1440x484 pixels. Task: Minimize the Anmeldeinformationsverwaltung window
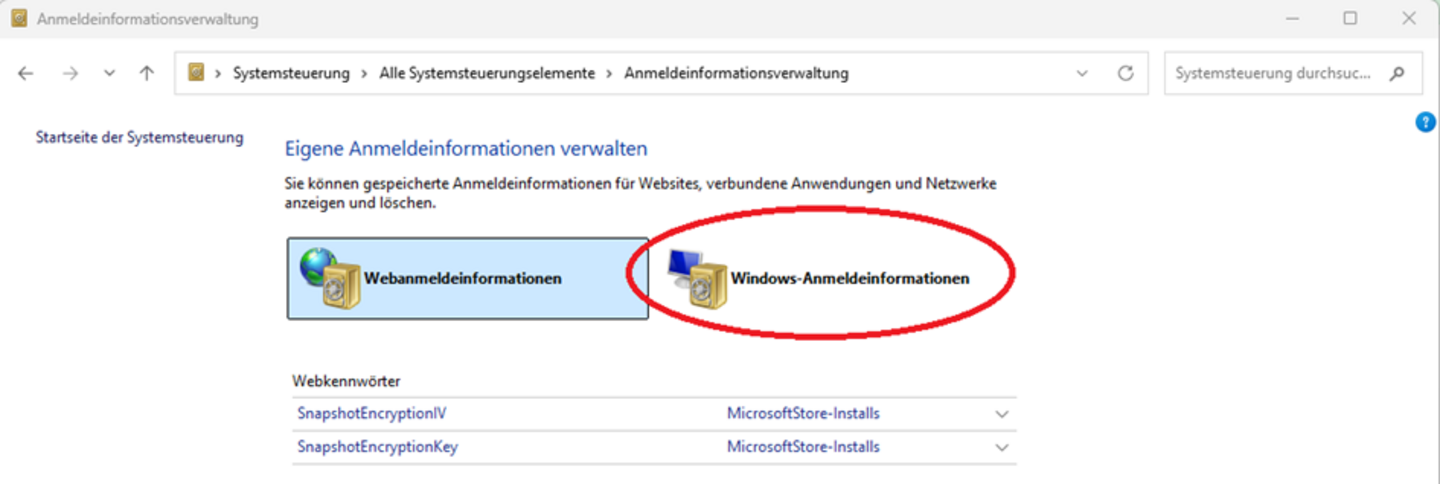point(1292,18)
